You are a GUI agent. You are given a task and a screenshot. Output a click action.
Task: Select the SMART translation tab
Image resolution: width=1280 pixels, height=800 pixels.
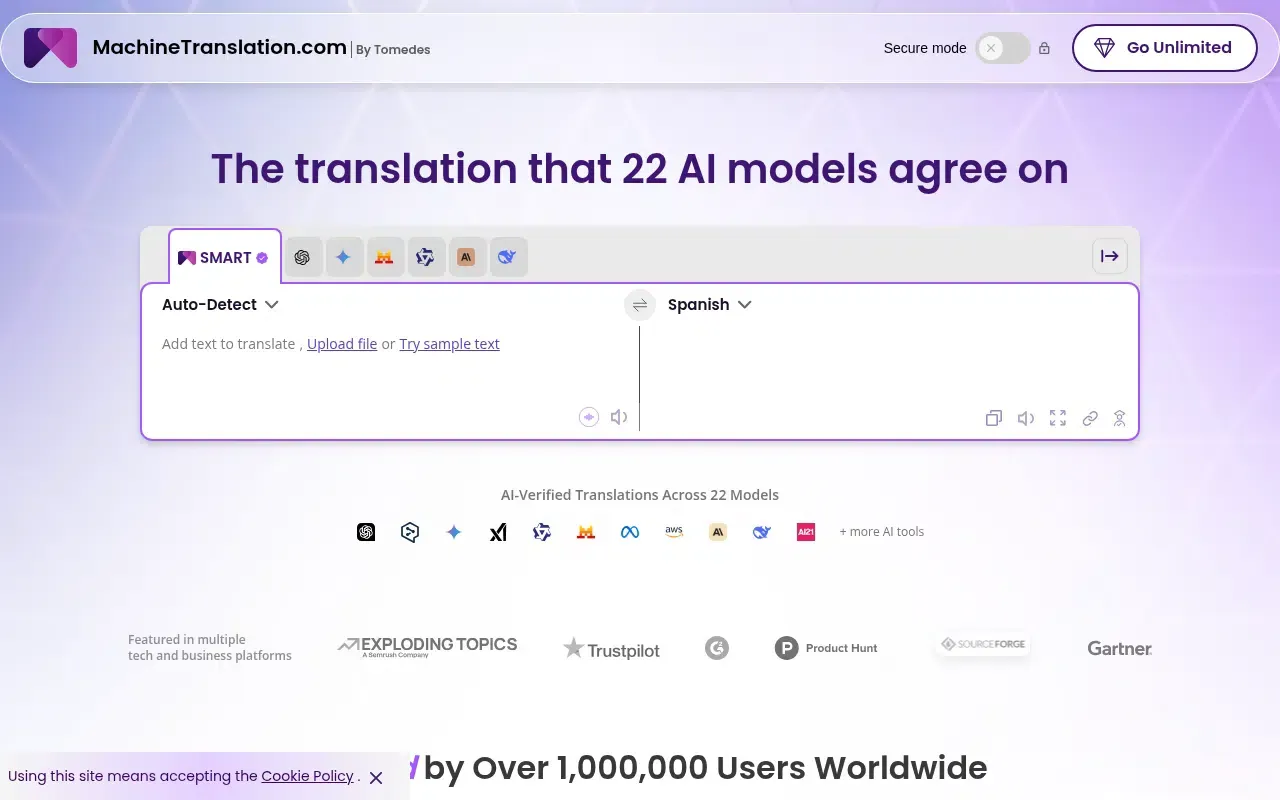pyautogui.click(x=224, y=257)
